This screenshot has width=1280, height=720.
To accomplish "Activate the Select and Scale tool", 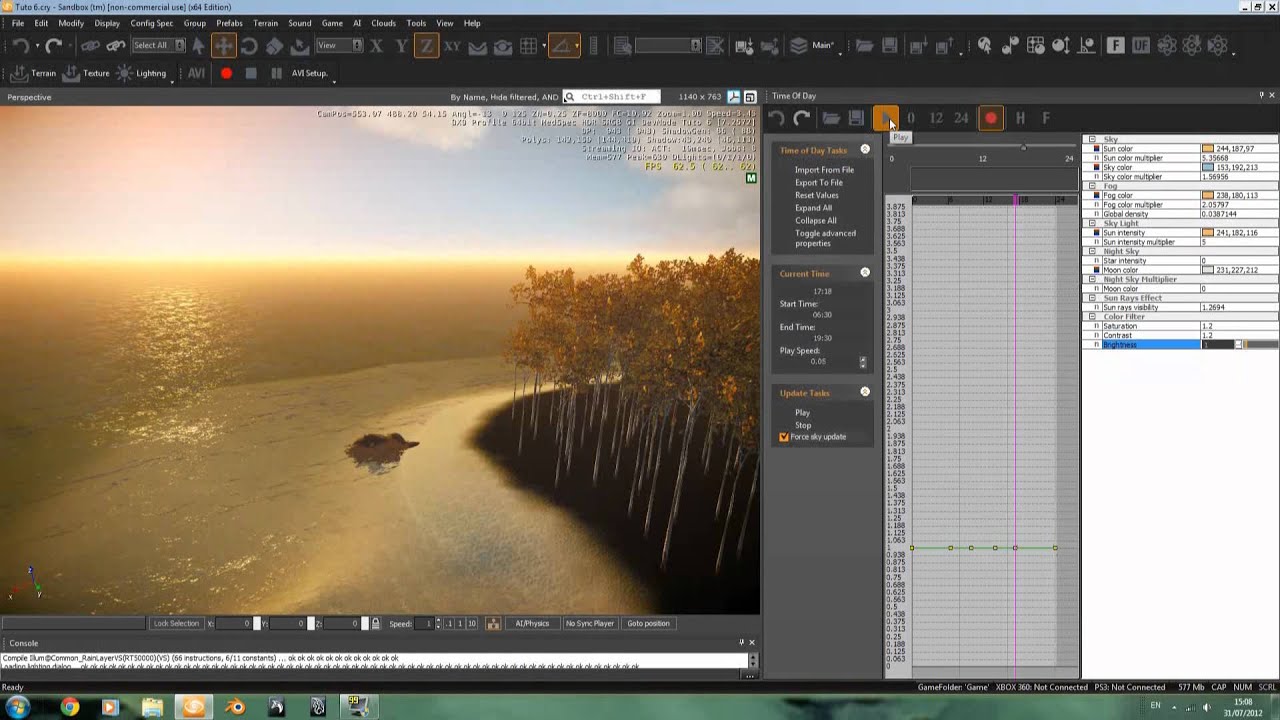I will coord(274,46).
